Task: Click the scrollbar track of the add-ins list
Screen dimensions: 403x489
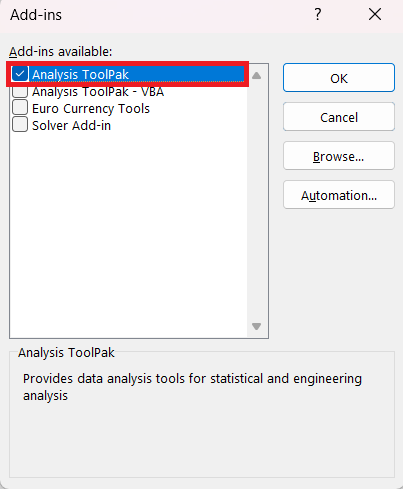Action: tap(257, 201)
